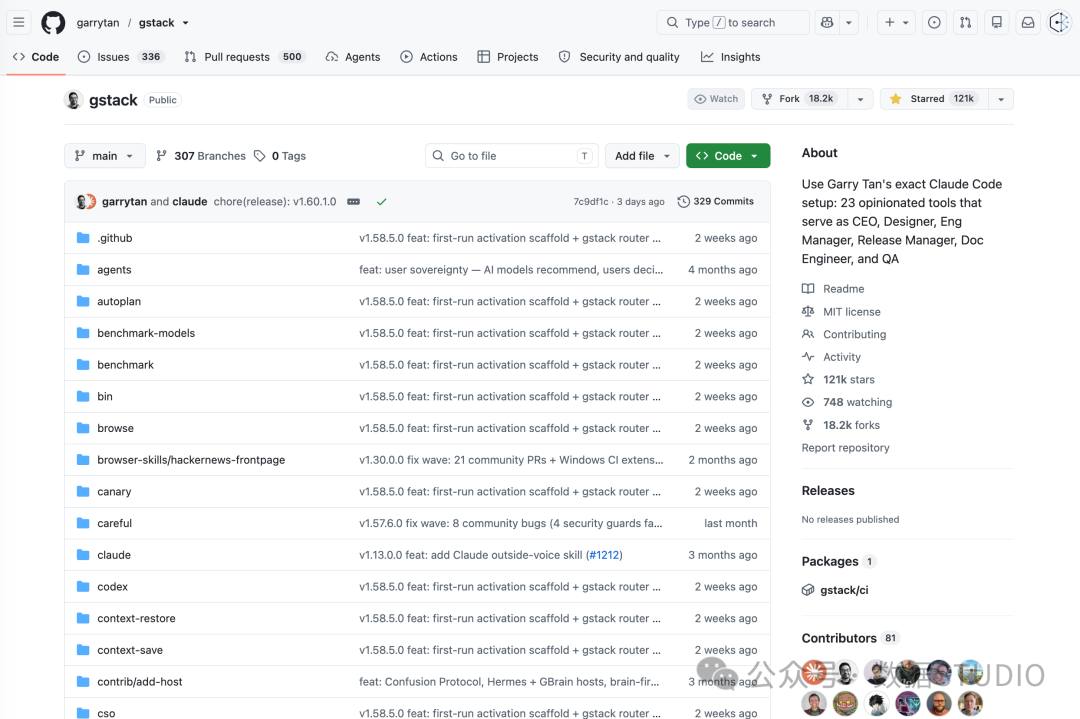
Task: Open the browser-skills/hackernews-frontpage folder
Action: coord(191,460)
